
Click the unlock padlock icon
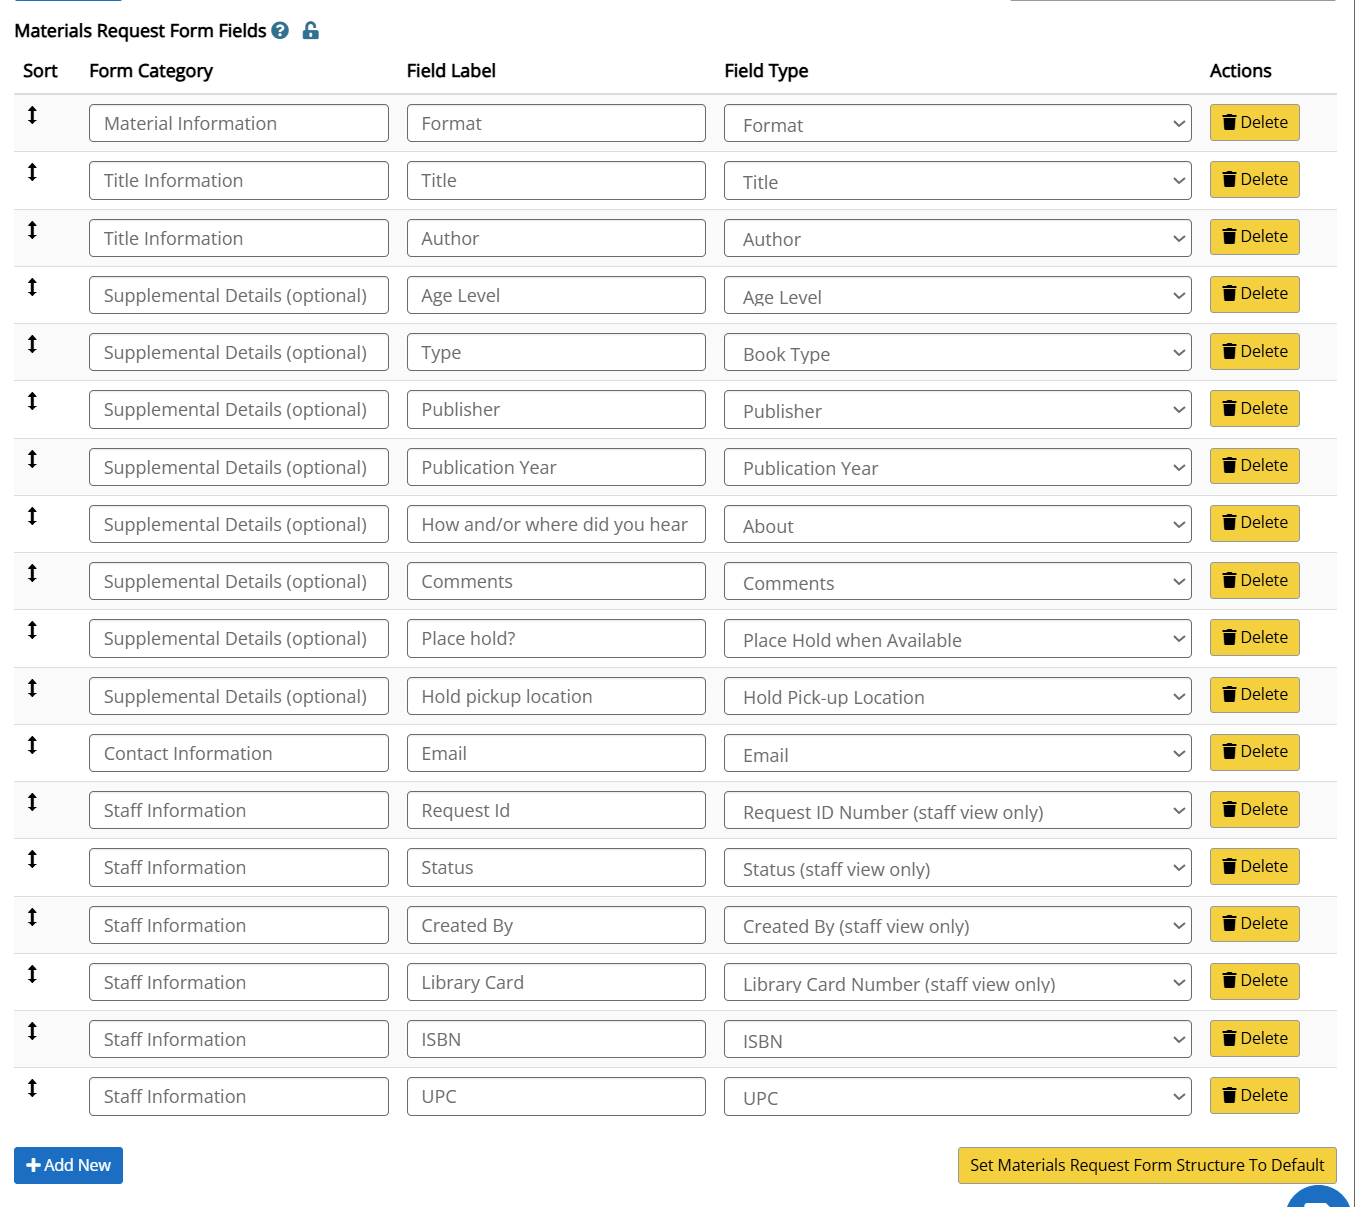click(311, 31)
